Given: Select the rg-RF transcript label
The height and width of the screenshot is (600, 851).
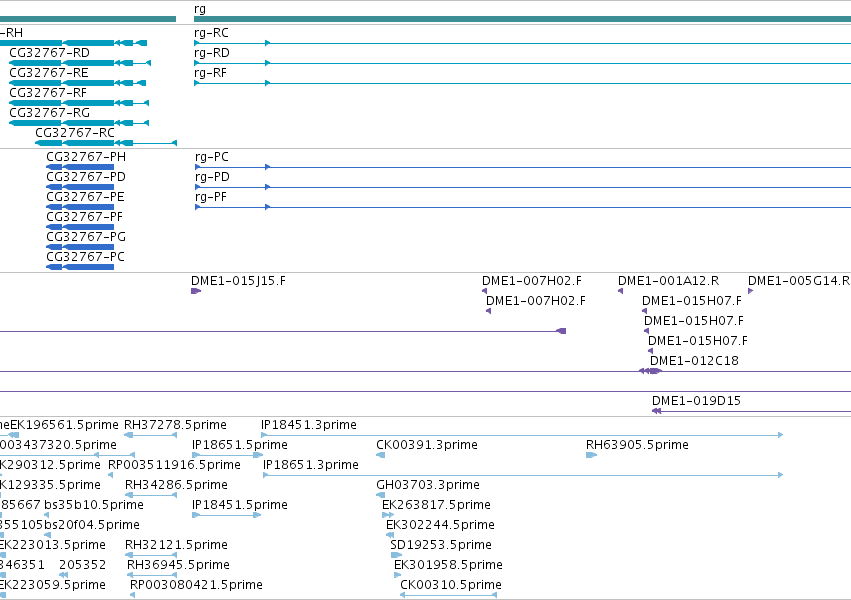Looking at the screenshot, I should click(210, 73).
